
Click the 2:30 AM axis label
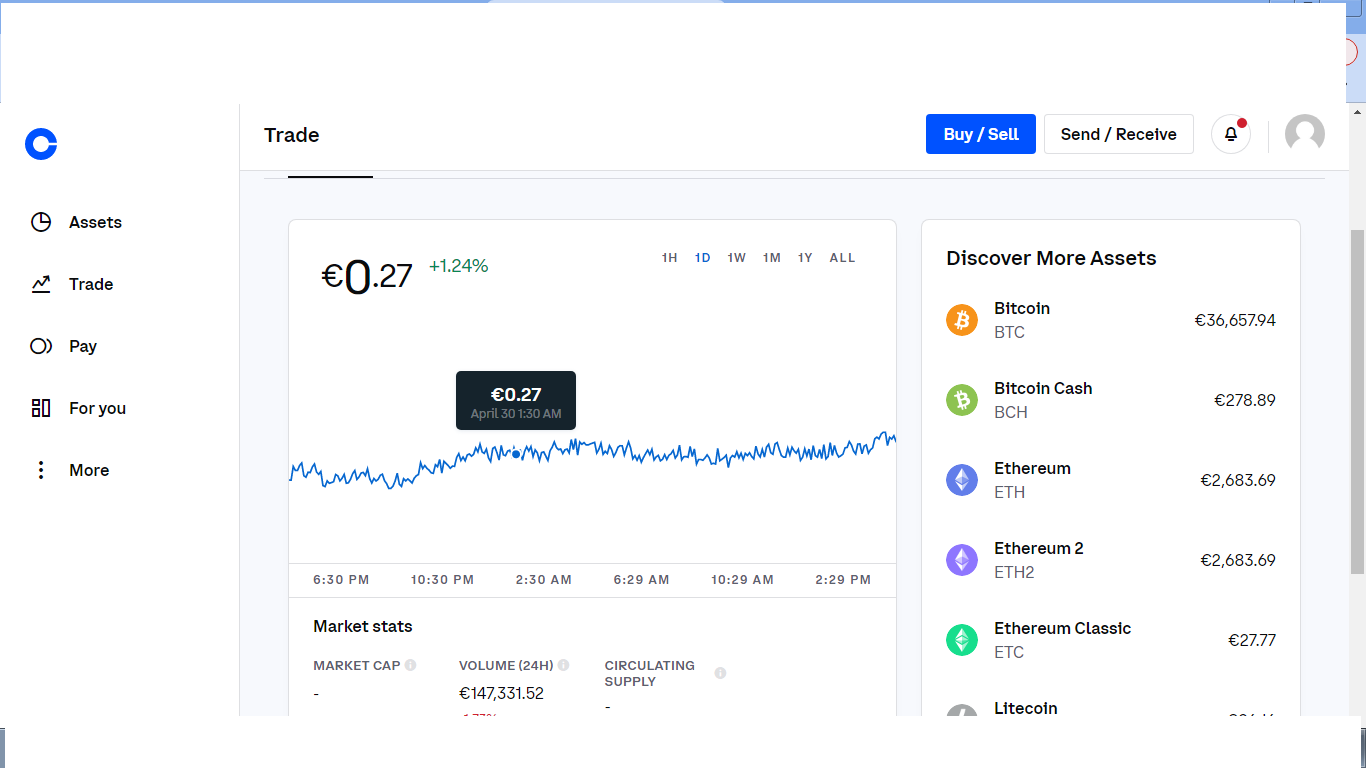544,580
